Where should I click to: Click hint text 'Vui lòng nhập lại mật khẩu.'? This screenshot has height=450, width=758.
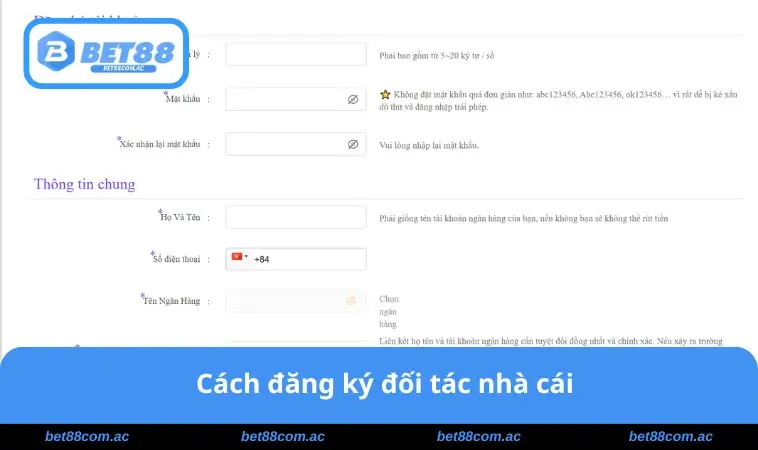coord(429,145)
